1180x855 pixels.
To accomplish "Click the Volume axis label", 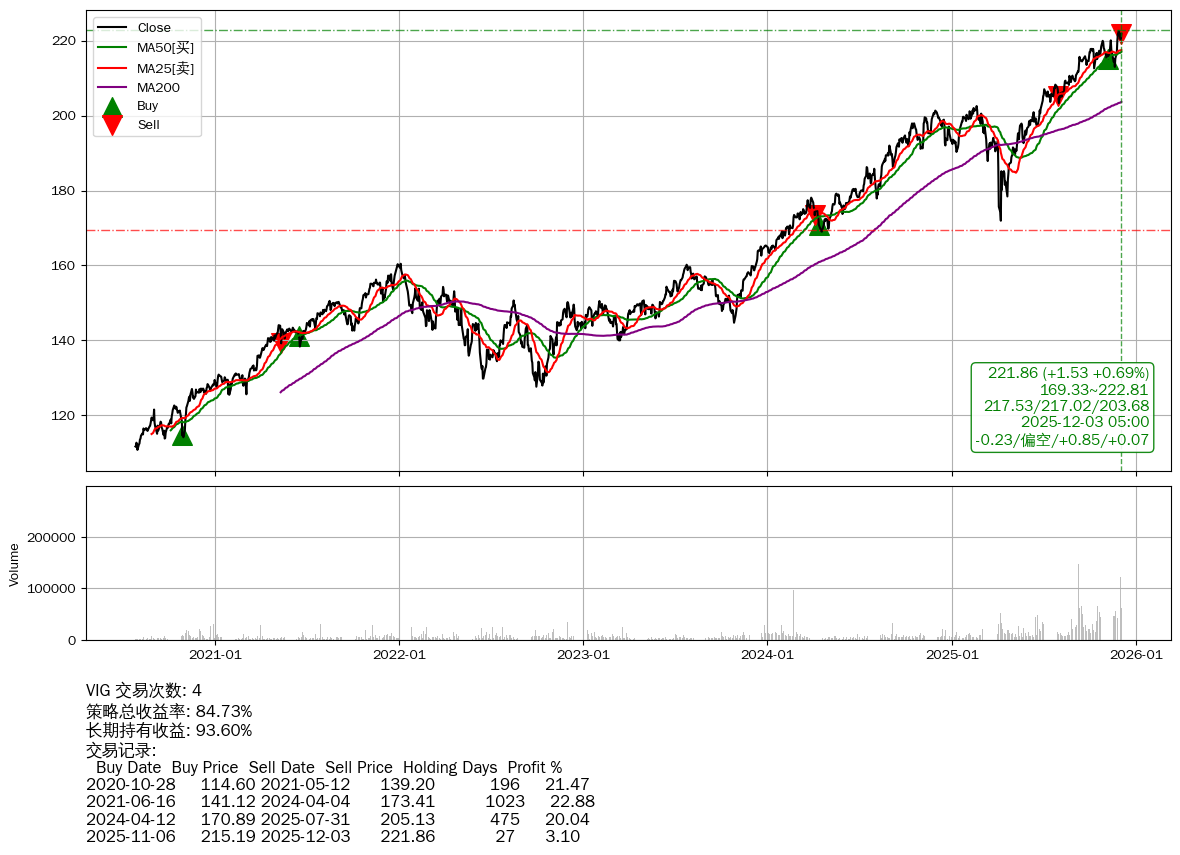I will click(14, 564).
